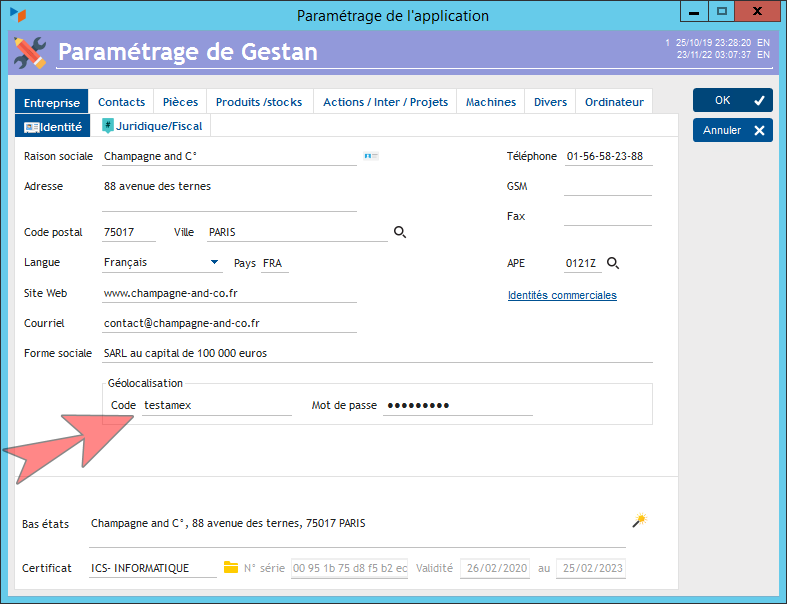The width and height of the screenshot is (787, 604).
Task: Open the yellow folder icon for Certificat
Action: pos(231,567)
